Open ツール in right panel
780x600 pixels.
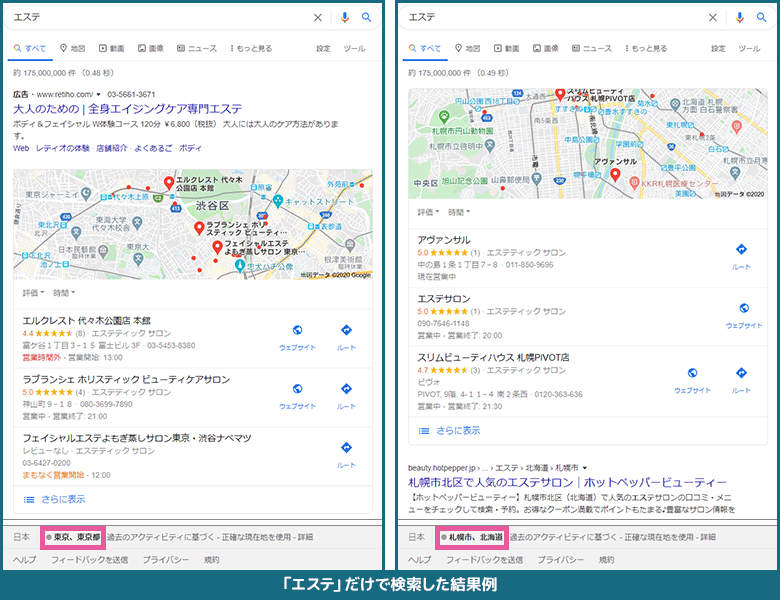coord(749,48)
